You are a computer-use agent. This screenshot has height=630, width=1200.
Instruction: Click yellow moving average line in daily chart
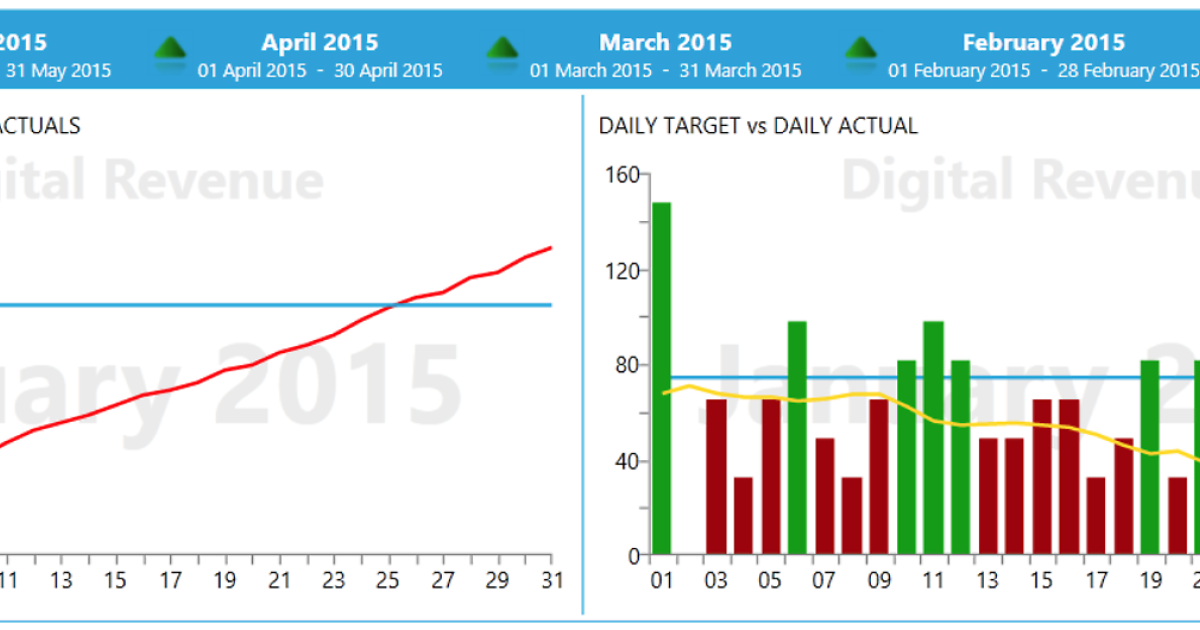pyautogui.click(x=930, y=420)
